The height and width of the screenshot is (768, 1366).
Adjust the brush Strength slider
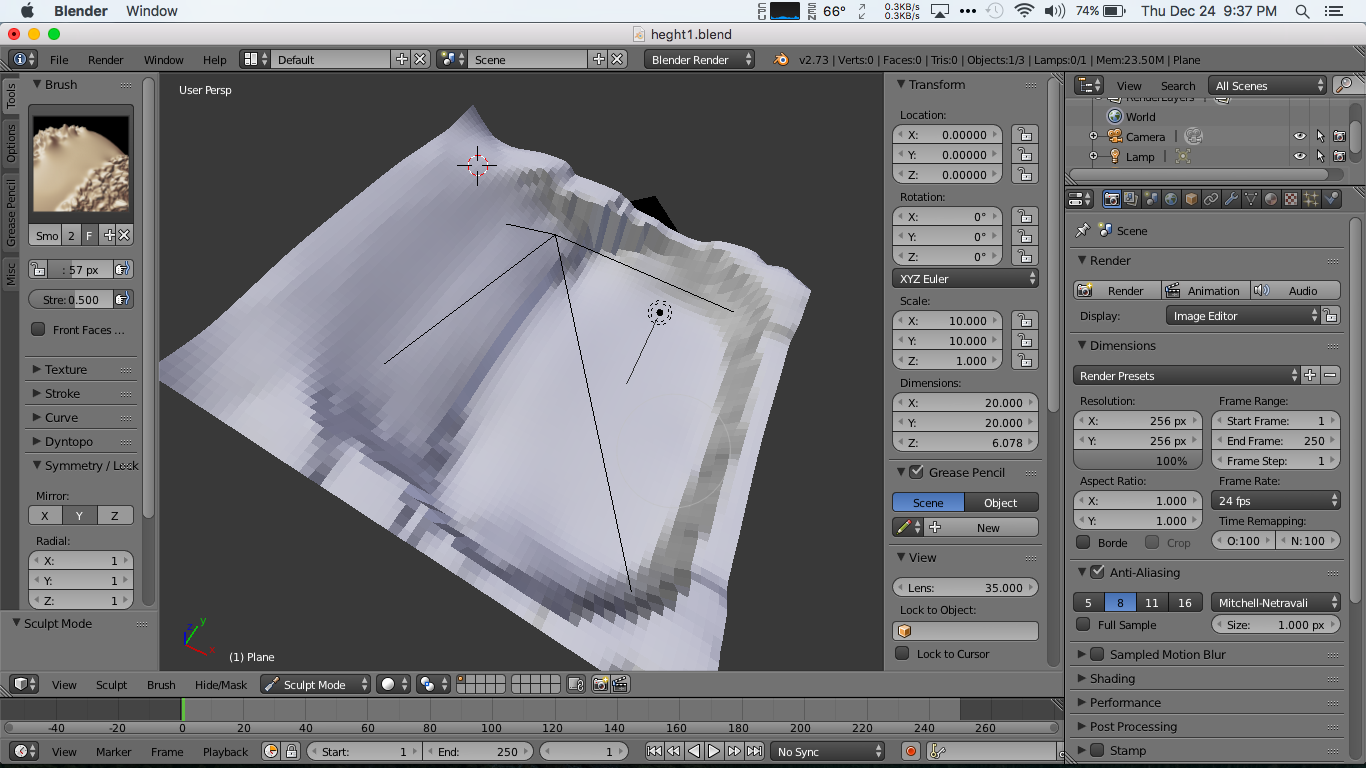[70, 299]
